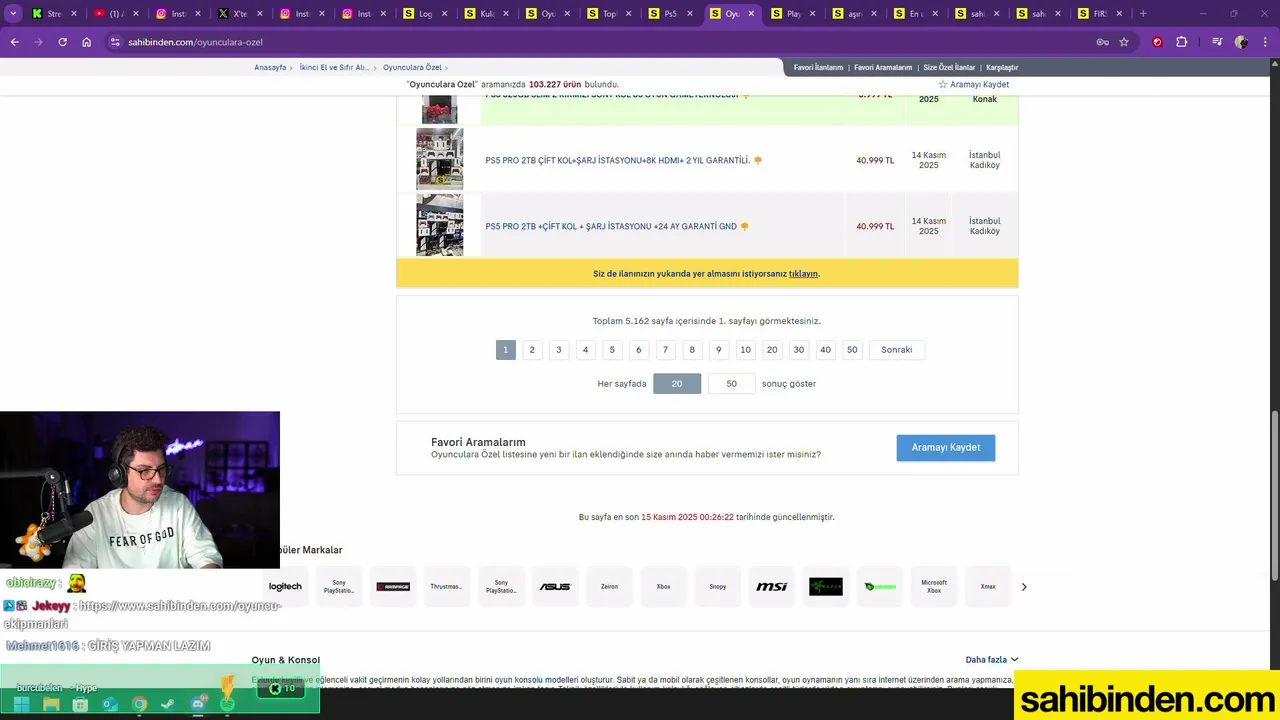This screenshot has width=1280, height=720.
Task: Open Steam from the taskbar
Action: (x=168, y=704)
